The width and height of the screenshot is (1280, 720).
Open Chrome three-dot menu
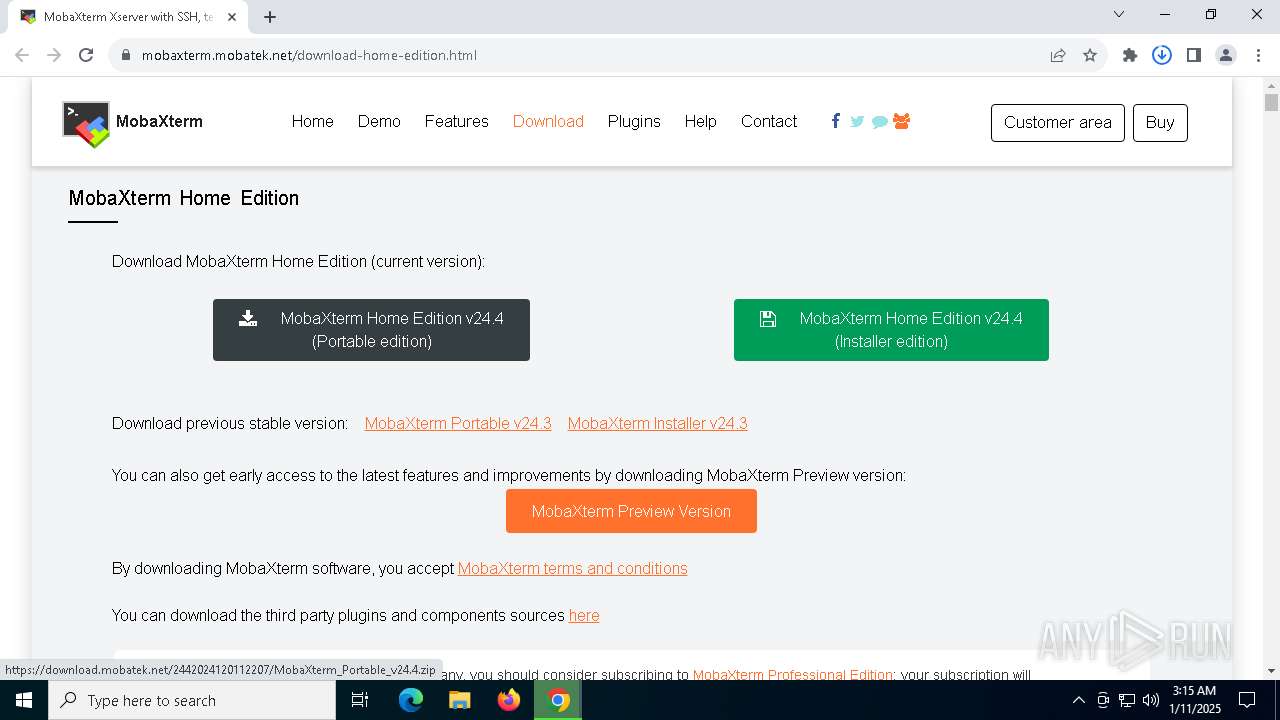pos(1257,55)
